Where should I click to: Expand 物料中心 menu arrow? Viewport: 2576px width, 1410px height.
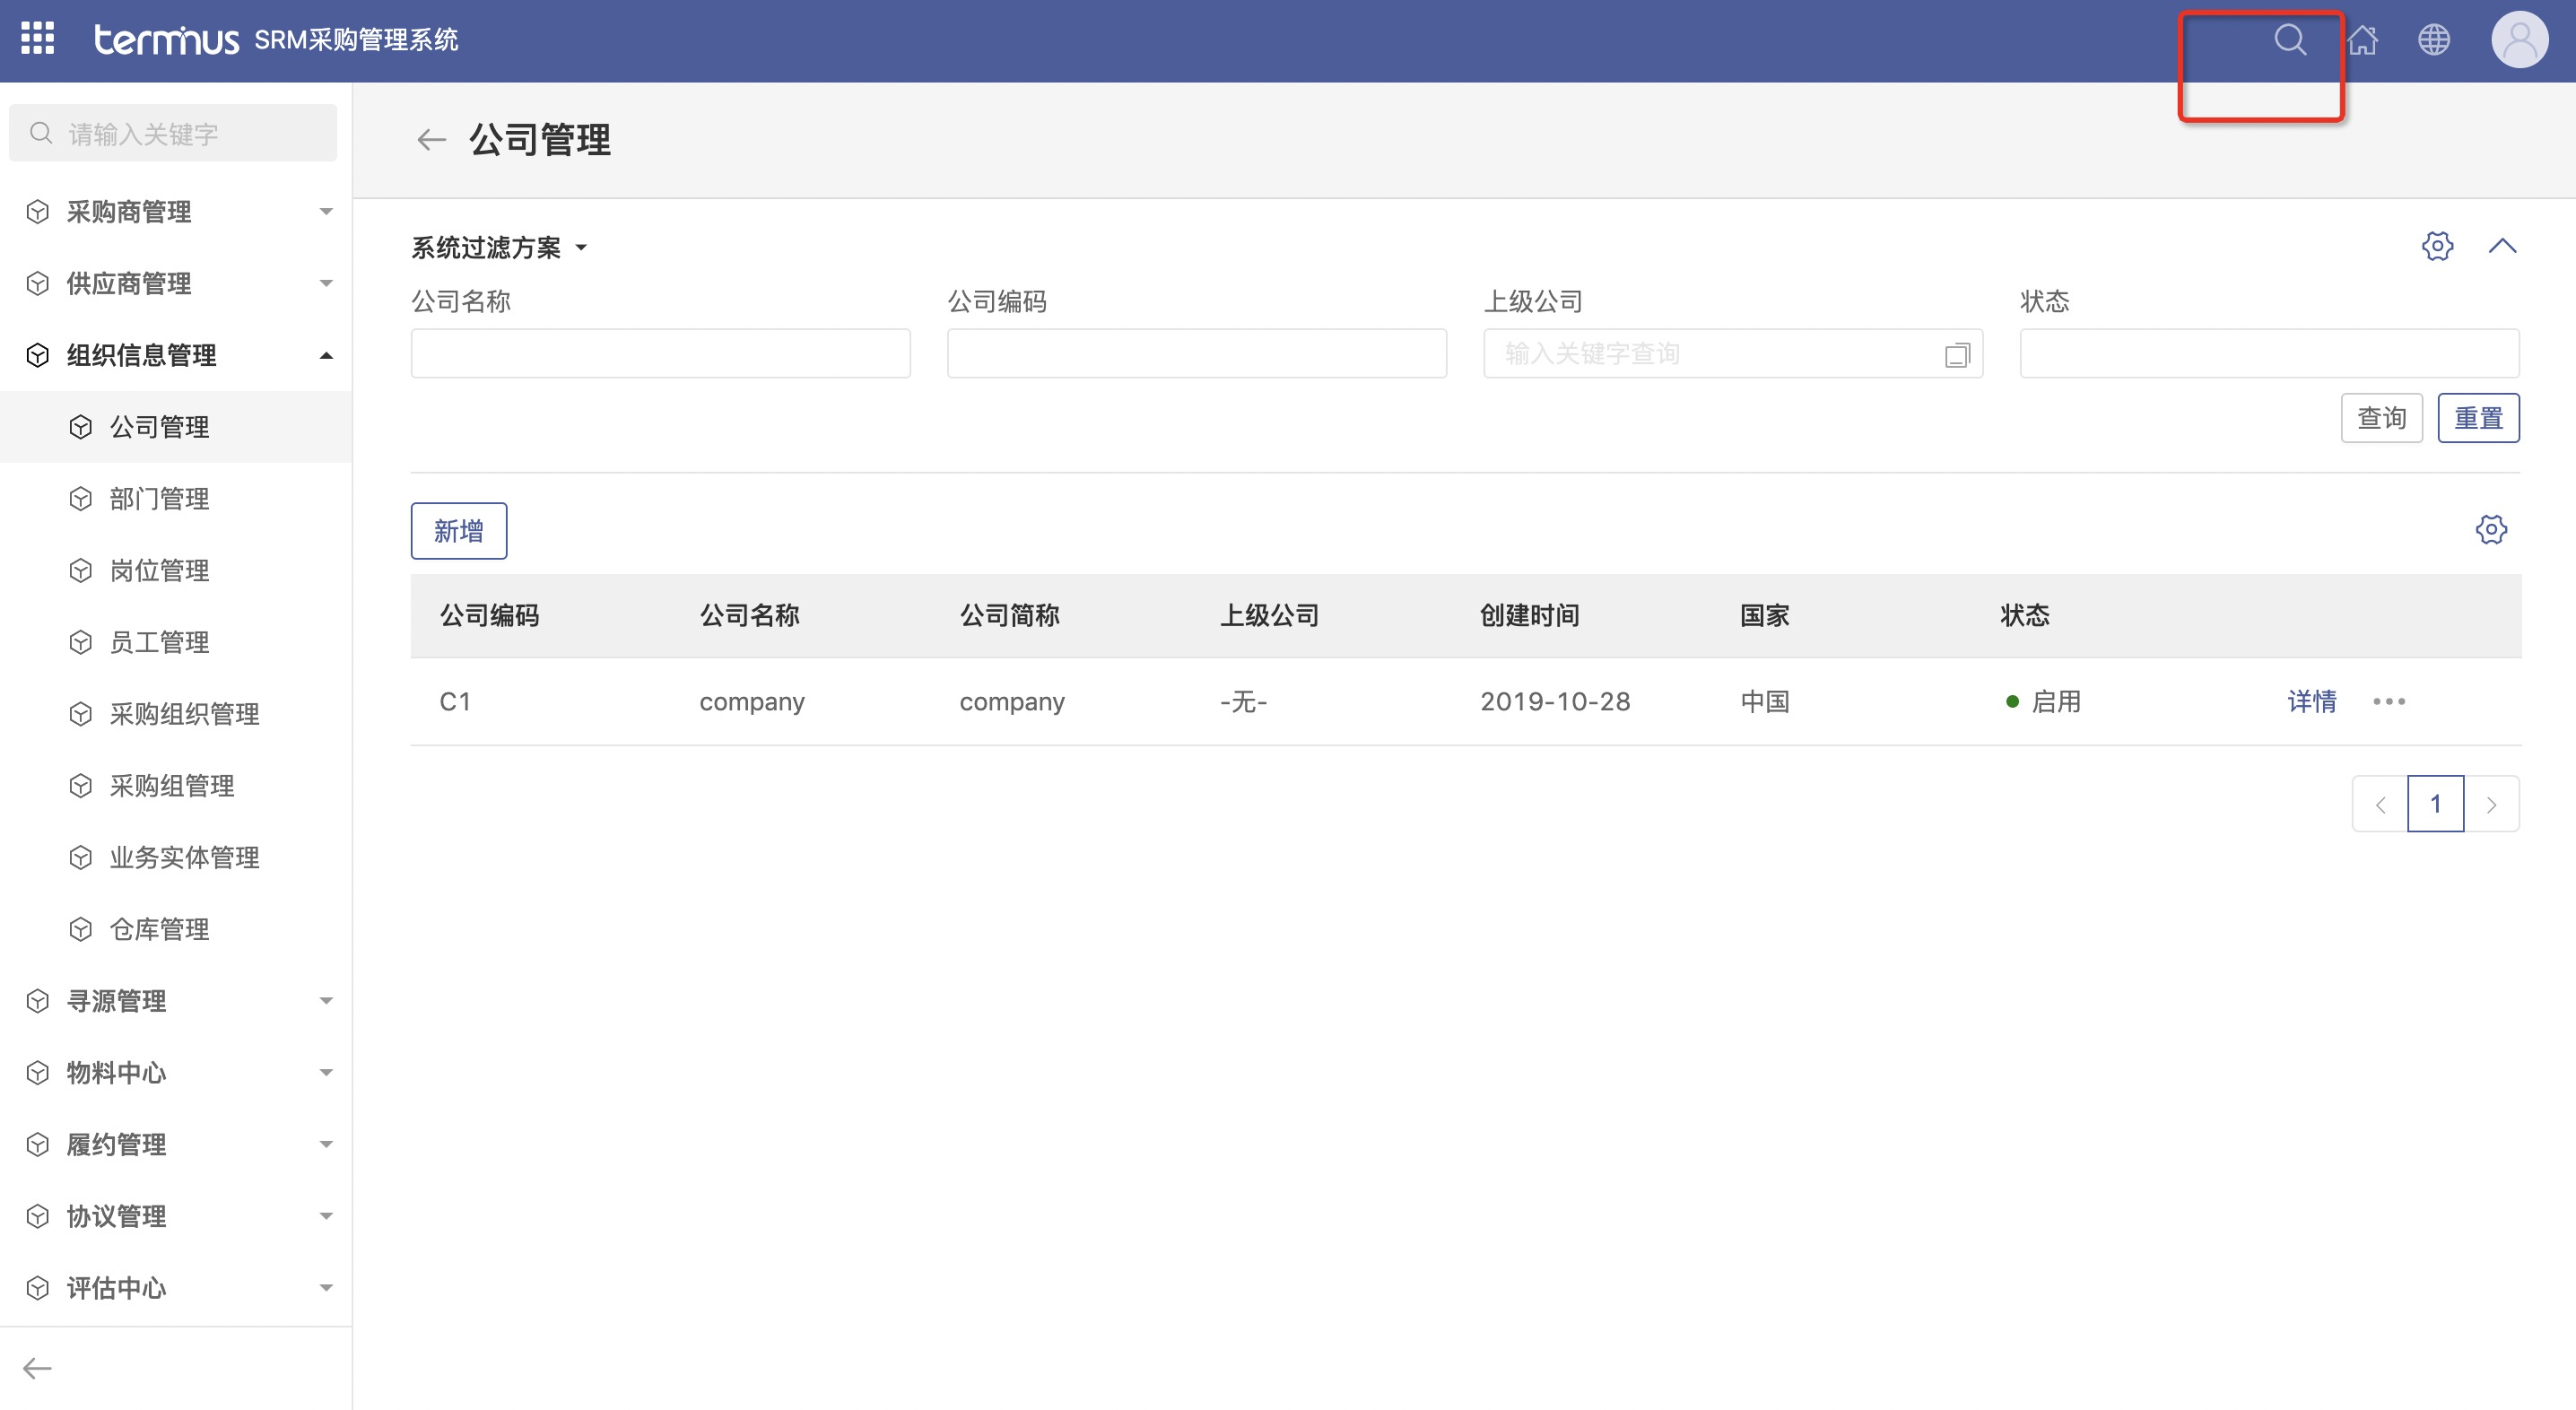(326, 1073)
